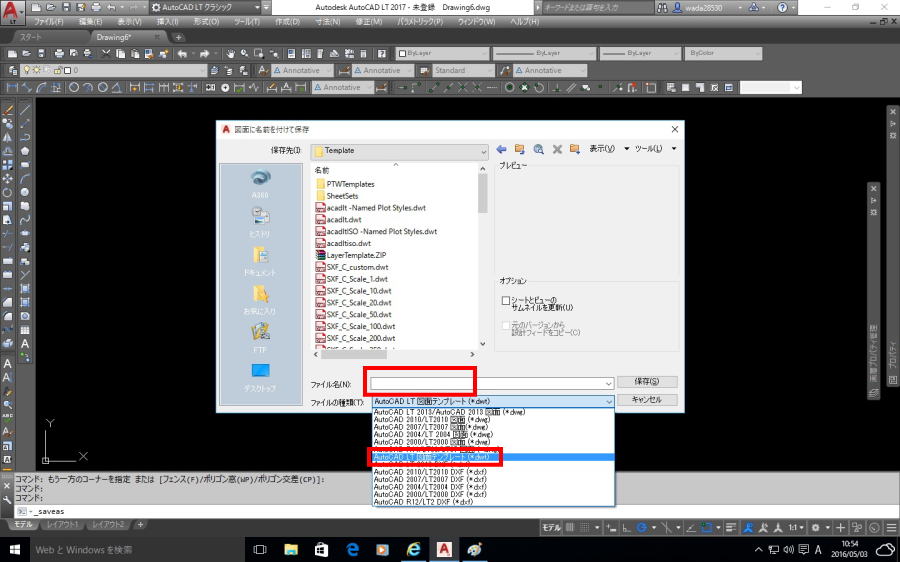Click the Undo arrow in standard toolbar

click(x=182, y=53)
